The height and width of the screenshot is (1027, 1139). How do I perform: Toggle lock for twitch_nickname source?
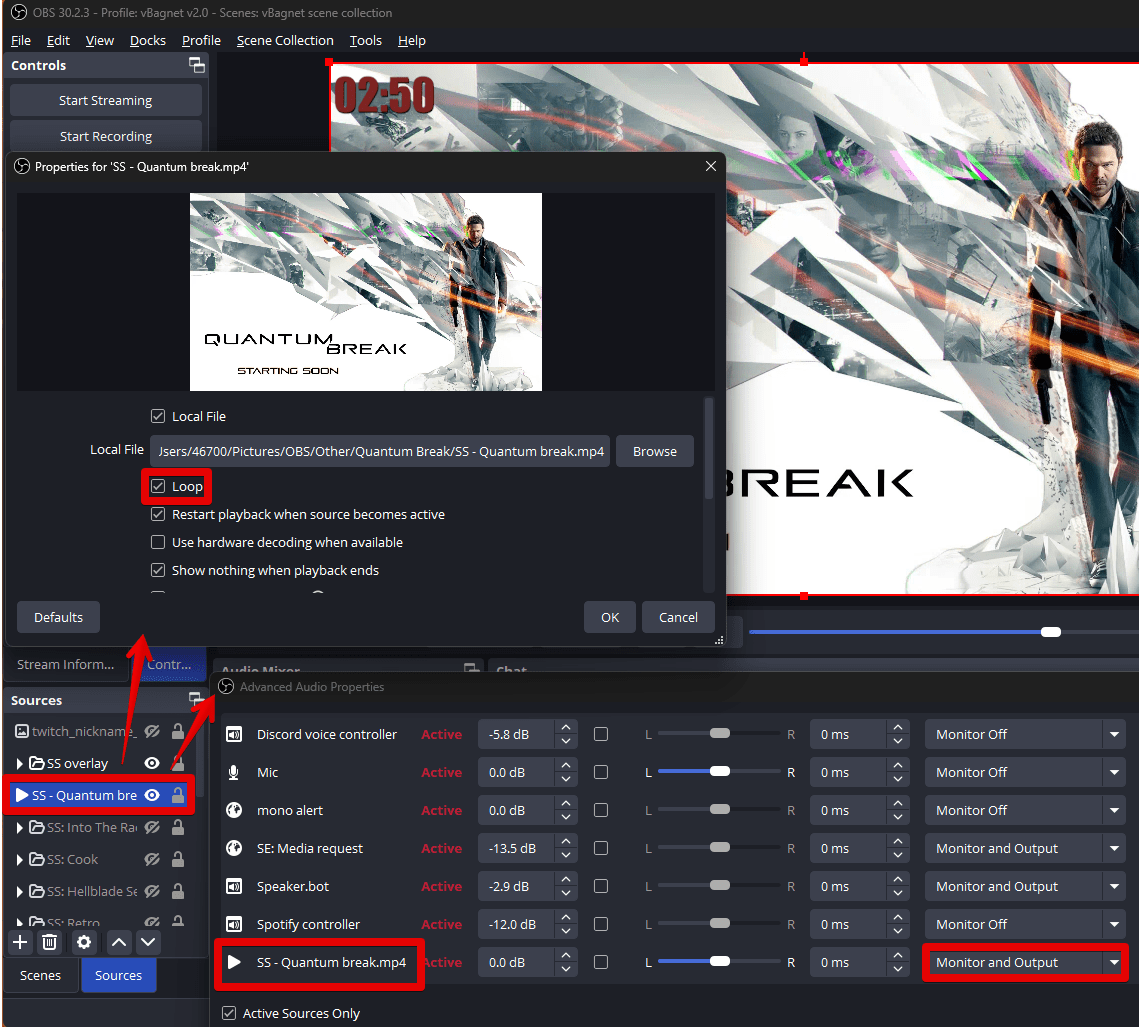(177, 731)
